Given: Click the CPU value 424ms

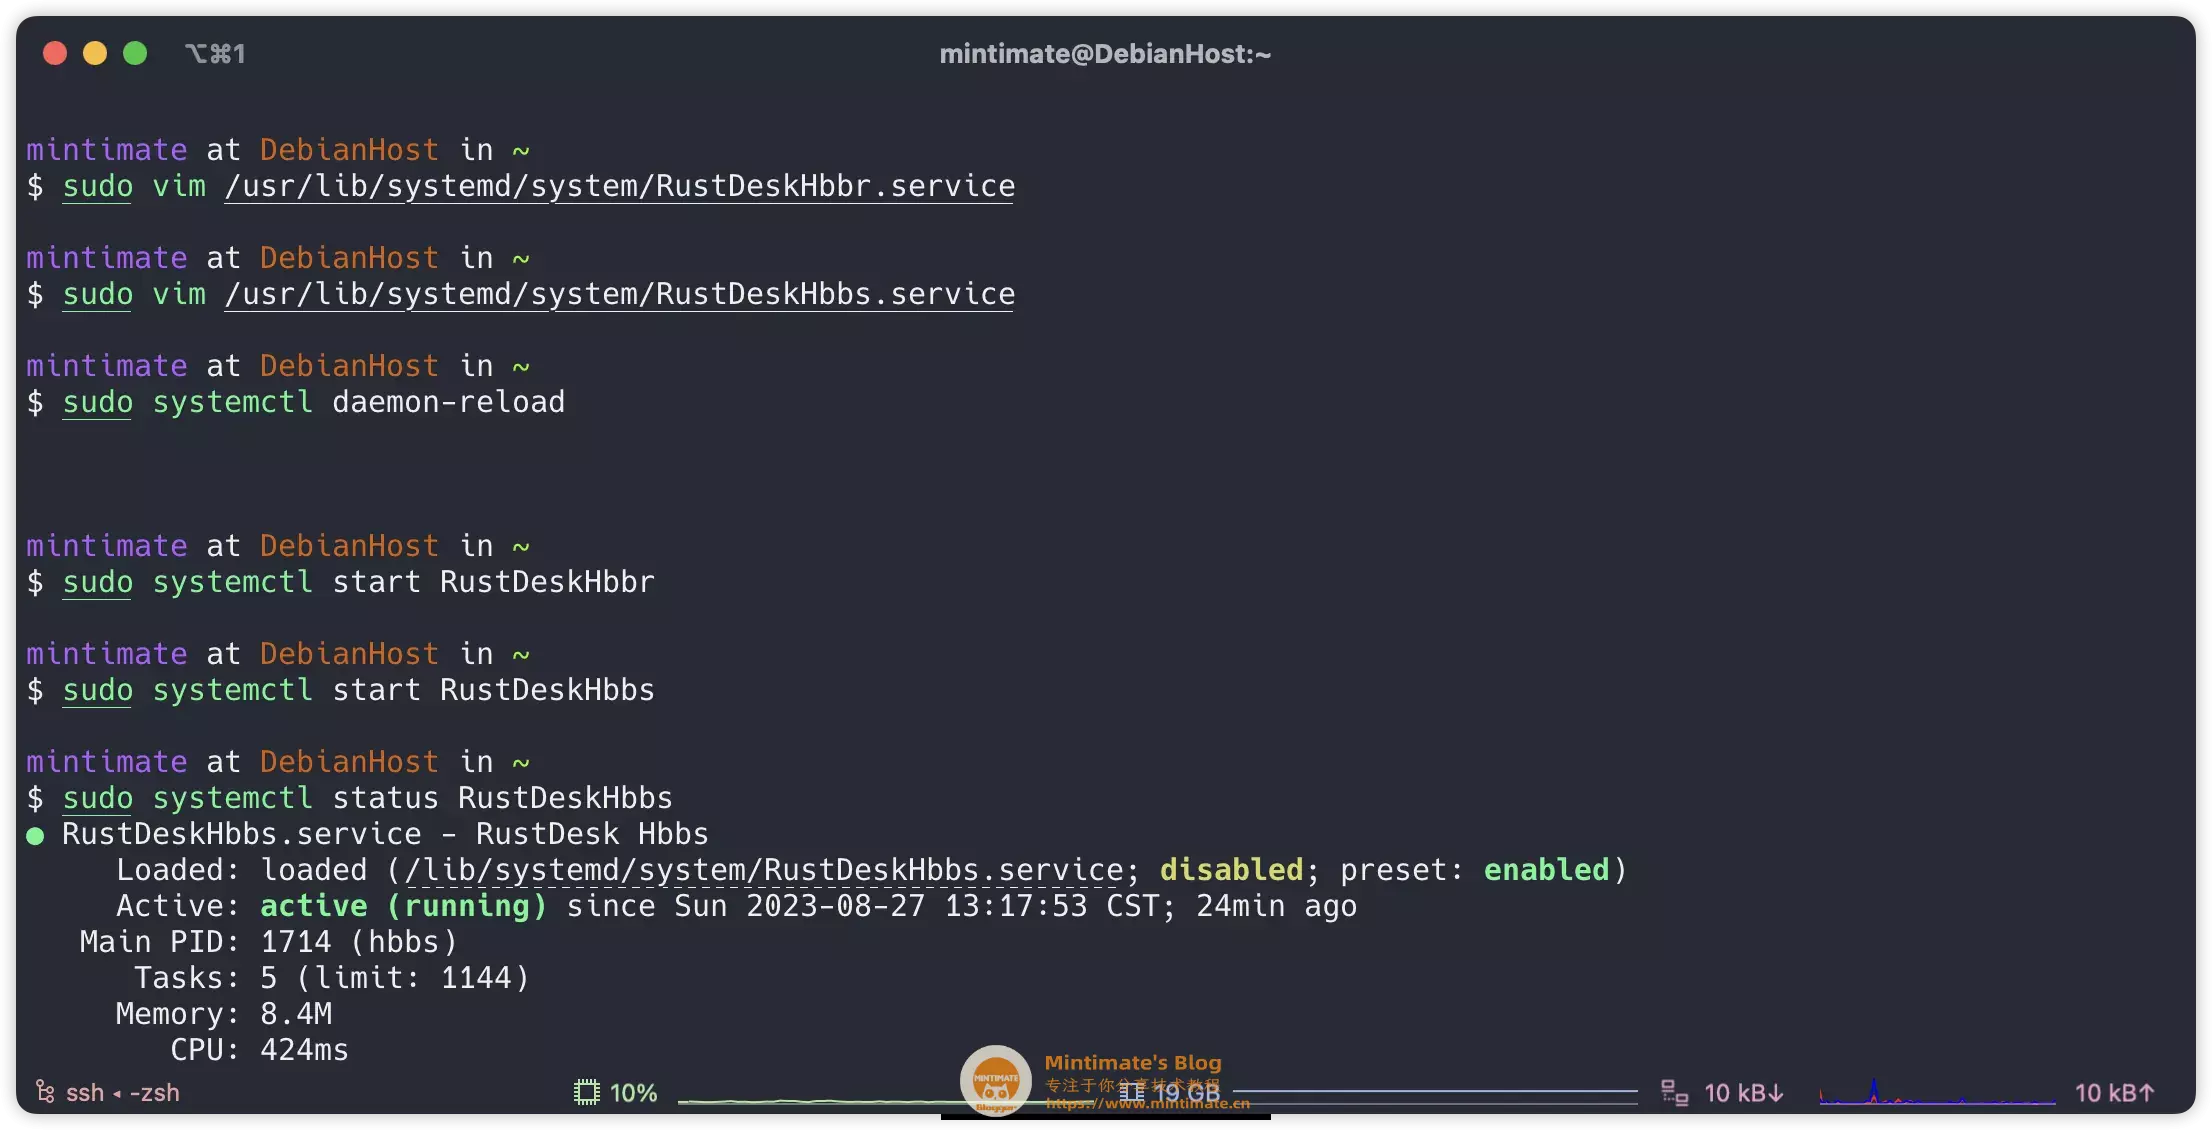Looking at the screenshot, I should 305,1050.
